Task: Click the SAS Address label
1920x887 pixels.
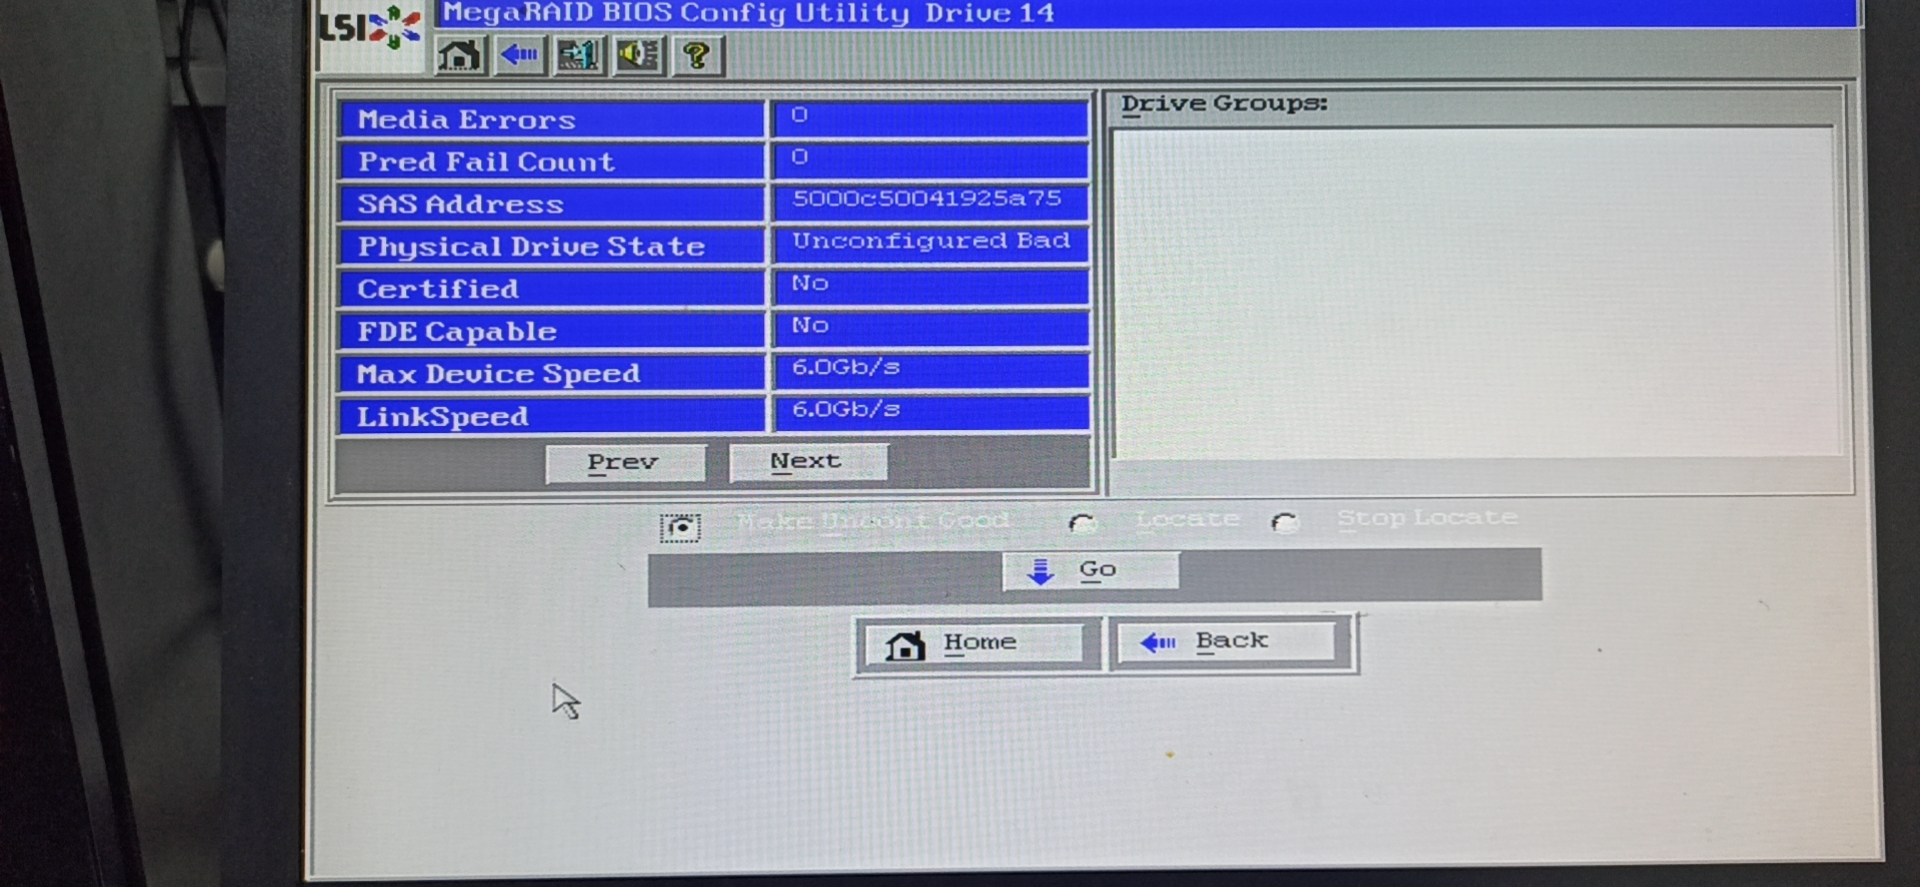Action: 461,204
